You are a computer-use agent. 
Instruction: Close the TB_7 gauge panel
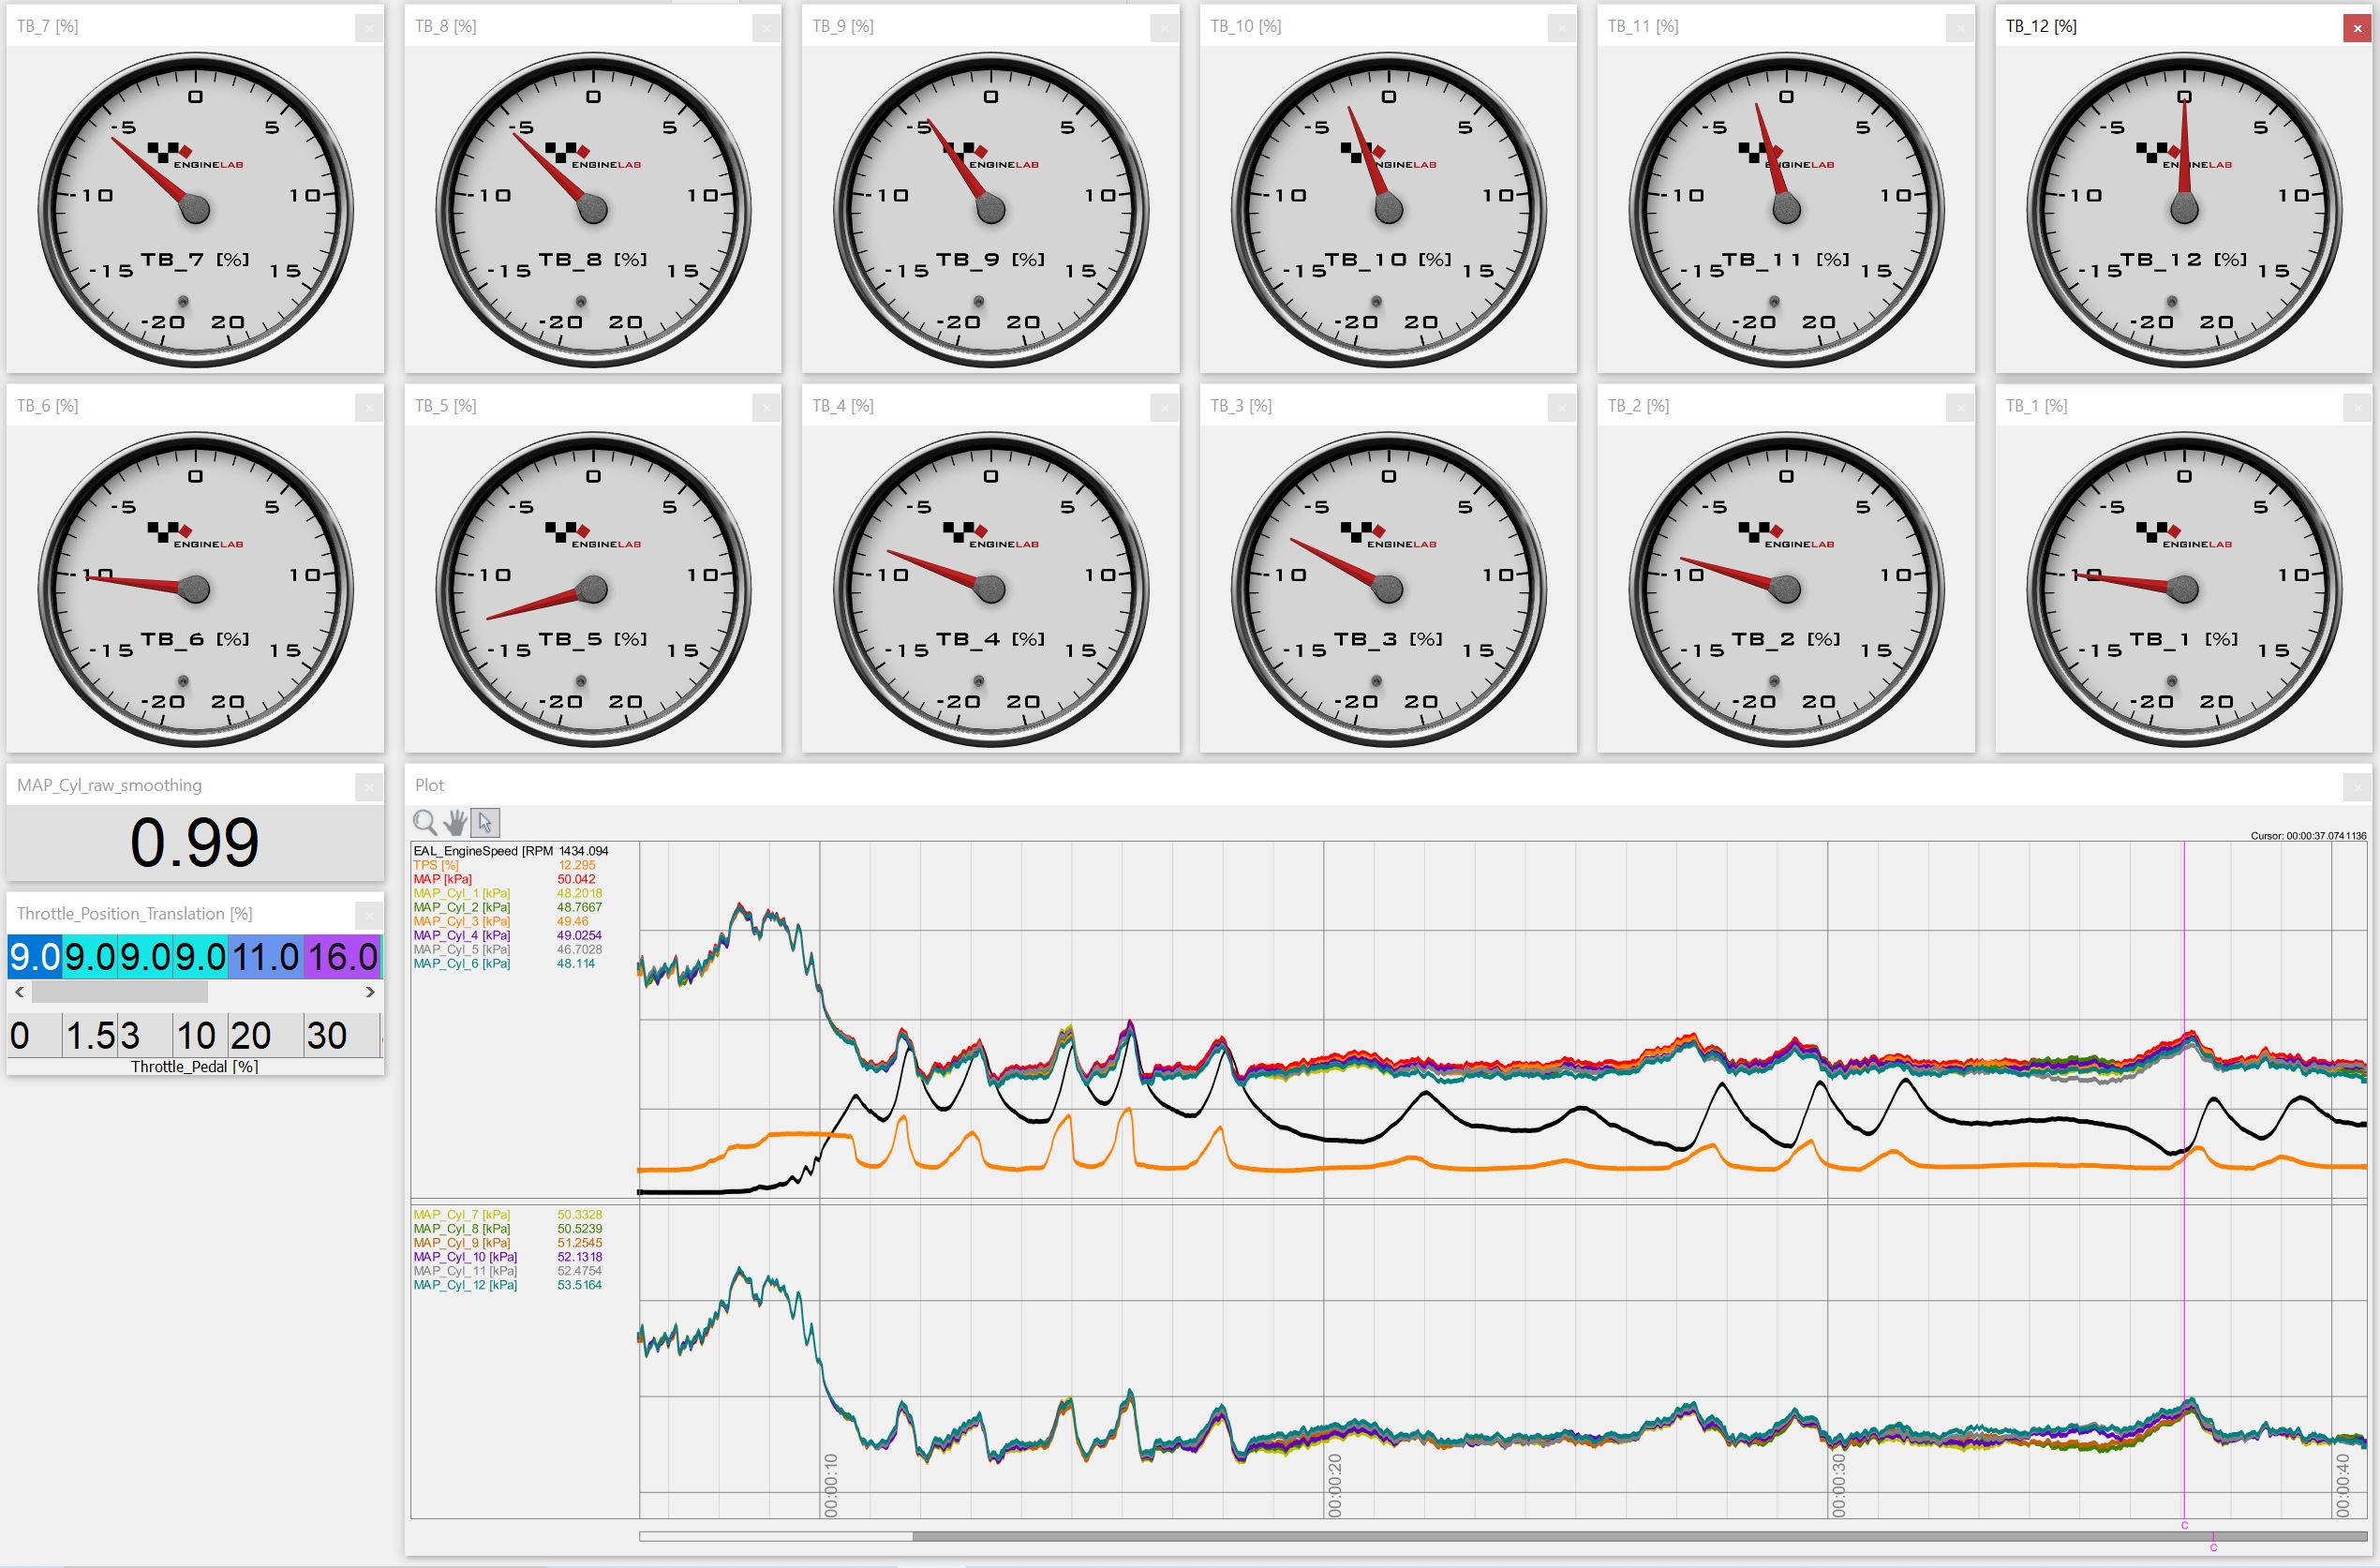[x=368, y=28]
